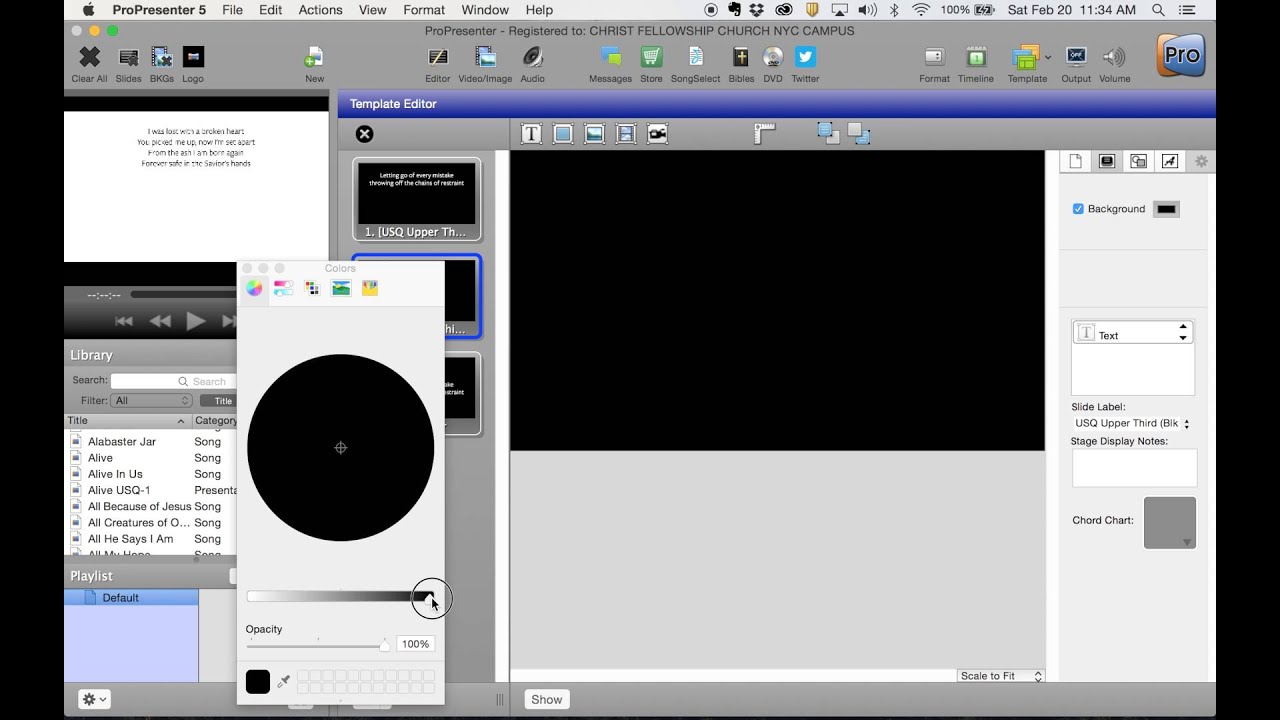Switch to image palettes tab in Colors
Image resolution: width=1280 pixels, height=720 pixels.
tap(341, 288)
